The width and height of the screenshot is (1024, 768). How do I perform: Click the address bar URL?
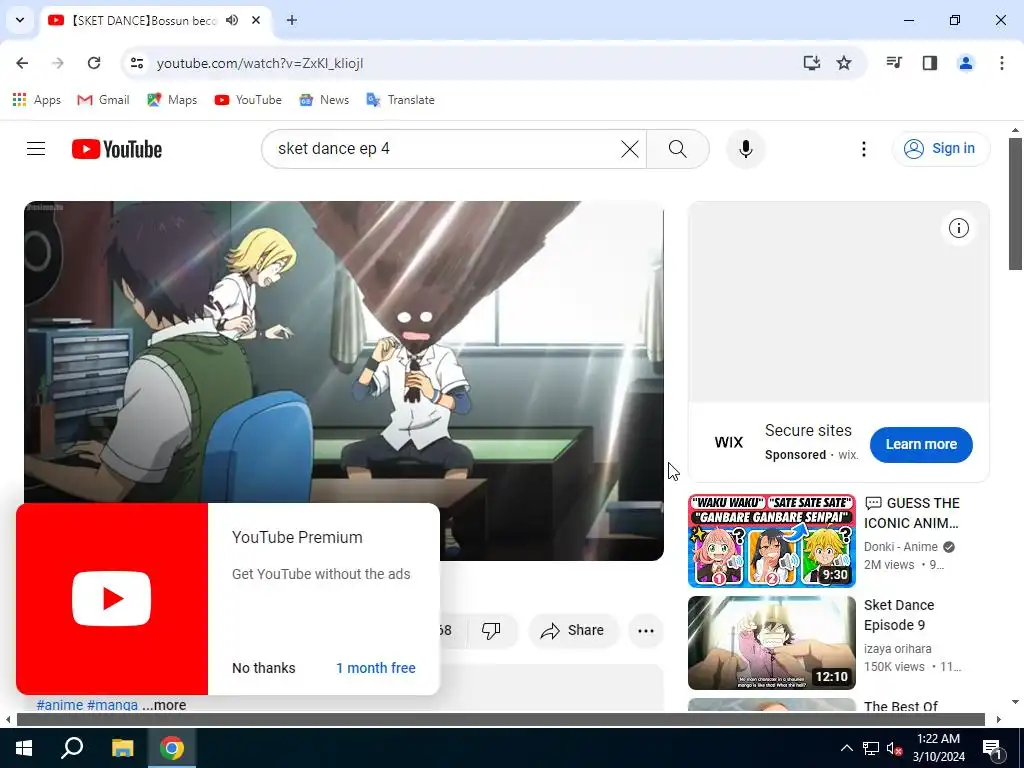point(260,63)
